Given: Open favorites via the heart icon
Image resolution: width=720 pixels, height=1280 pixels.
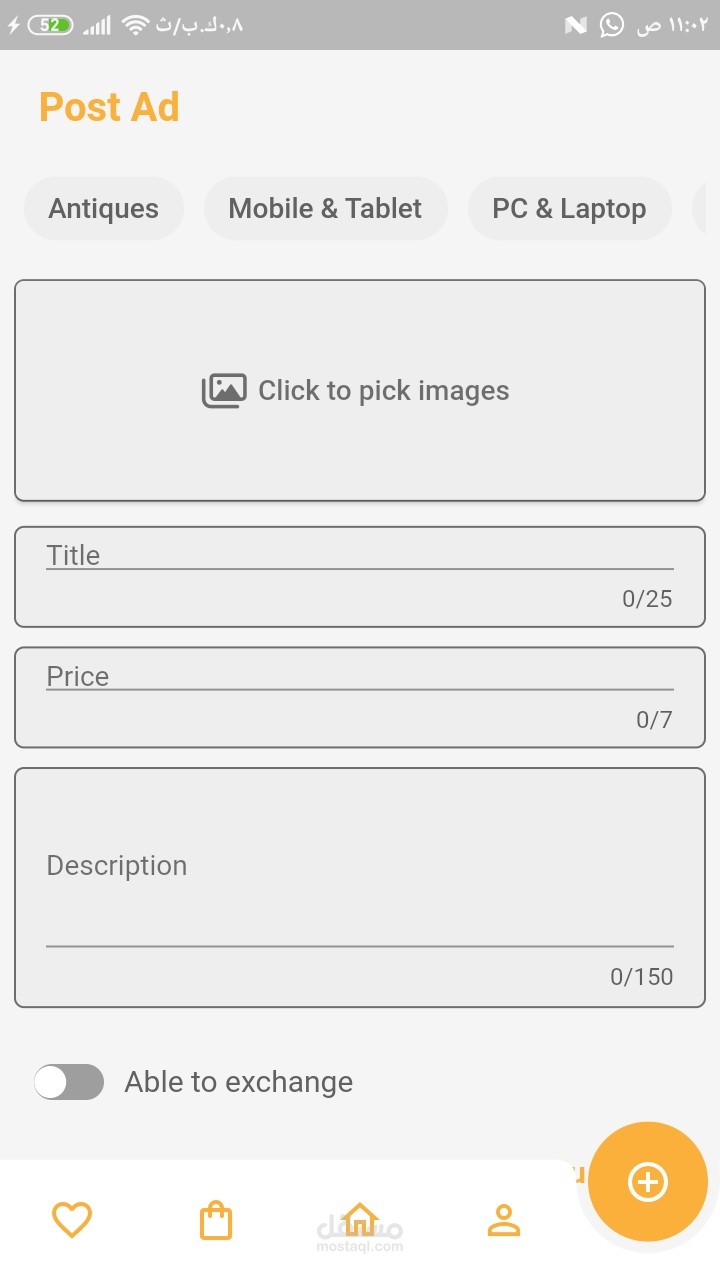Looking at the screenshot, I should pos(72,1220).
